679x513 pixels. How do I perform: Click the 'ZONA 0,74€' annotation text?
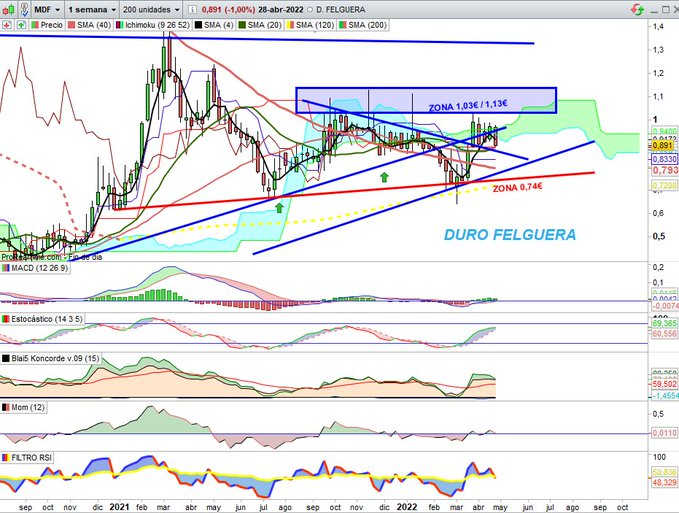pyautogui.click(x=517, y=187)
